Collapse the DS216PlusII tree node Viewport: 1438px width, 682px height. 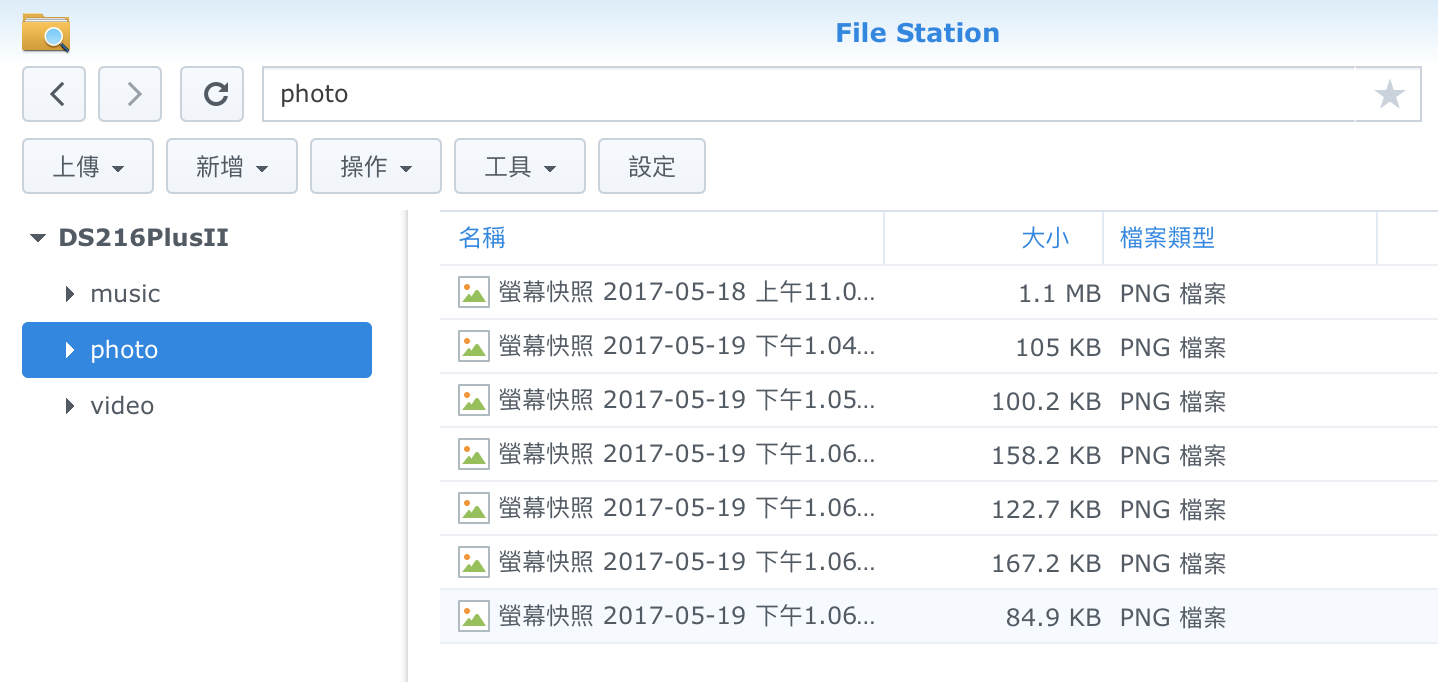38,238
